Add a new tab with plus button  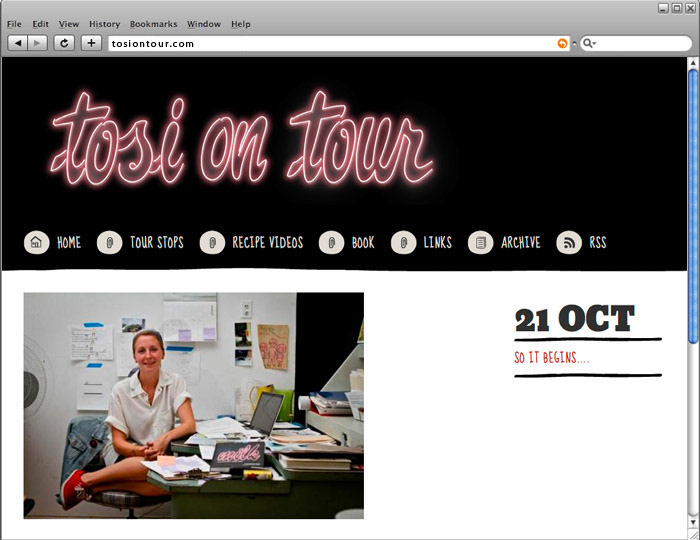pos(91,43)
